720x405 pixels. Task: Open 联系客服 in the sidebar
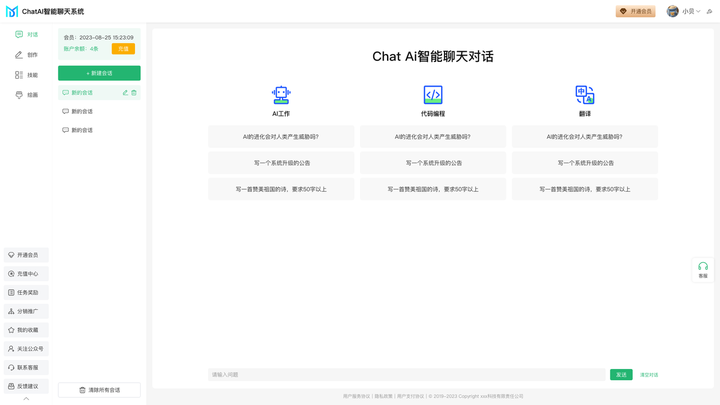pyautogui.click(x=26, y=368)
